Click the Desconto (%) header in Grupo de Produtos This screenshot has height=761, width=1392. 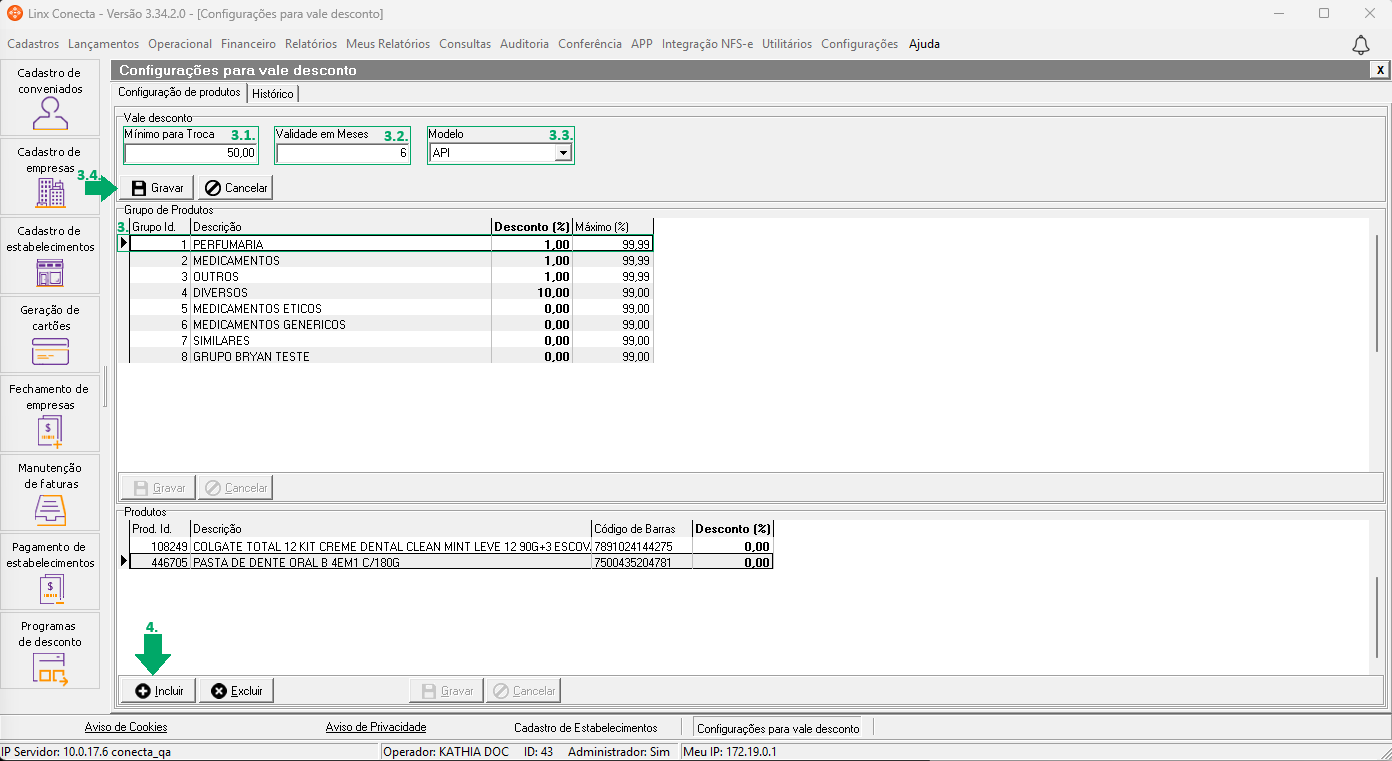[532, 227]
